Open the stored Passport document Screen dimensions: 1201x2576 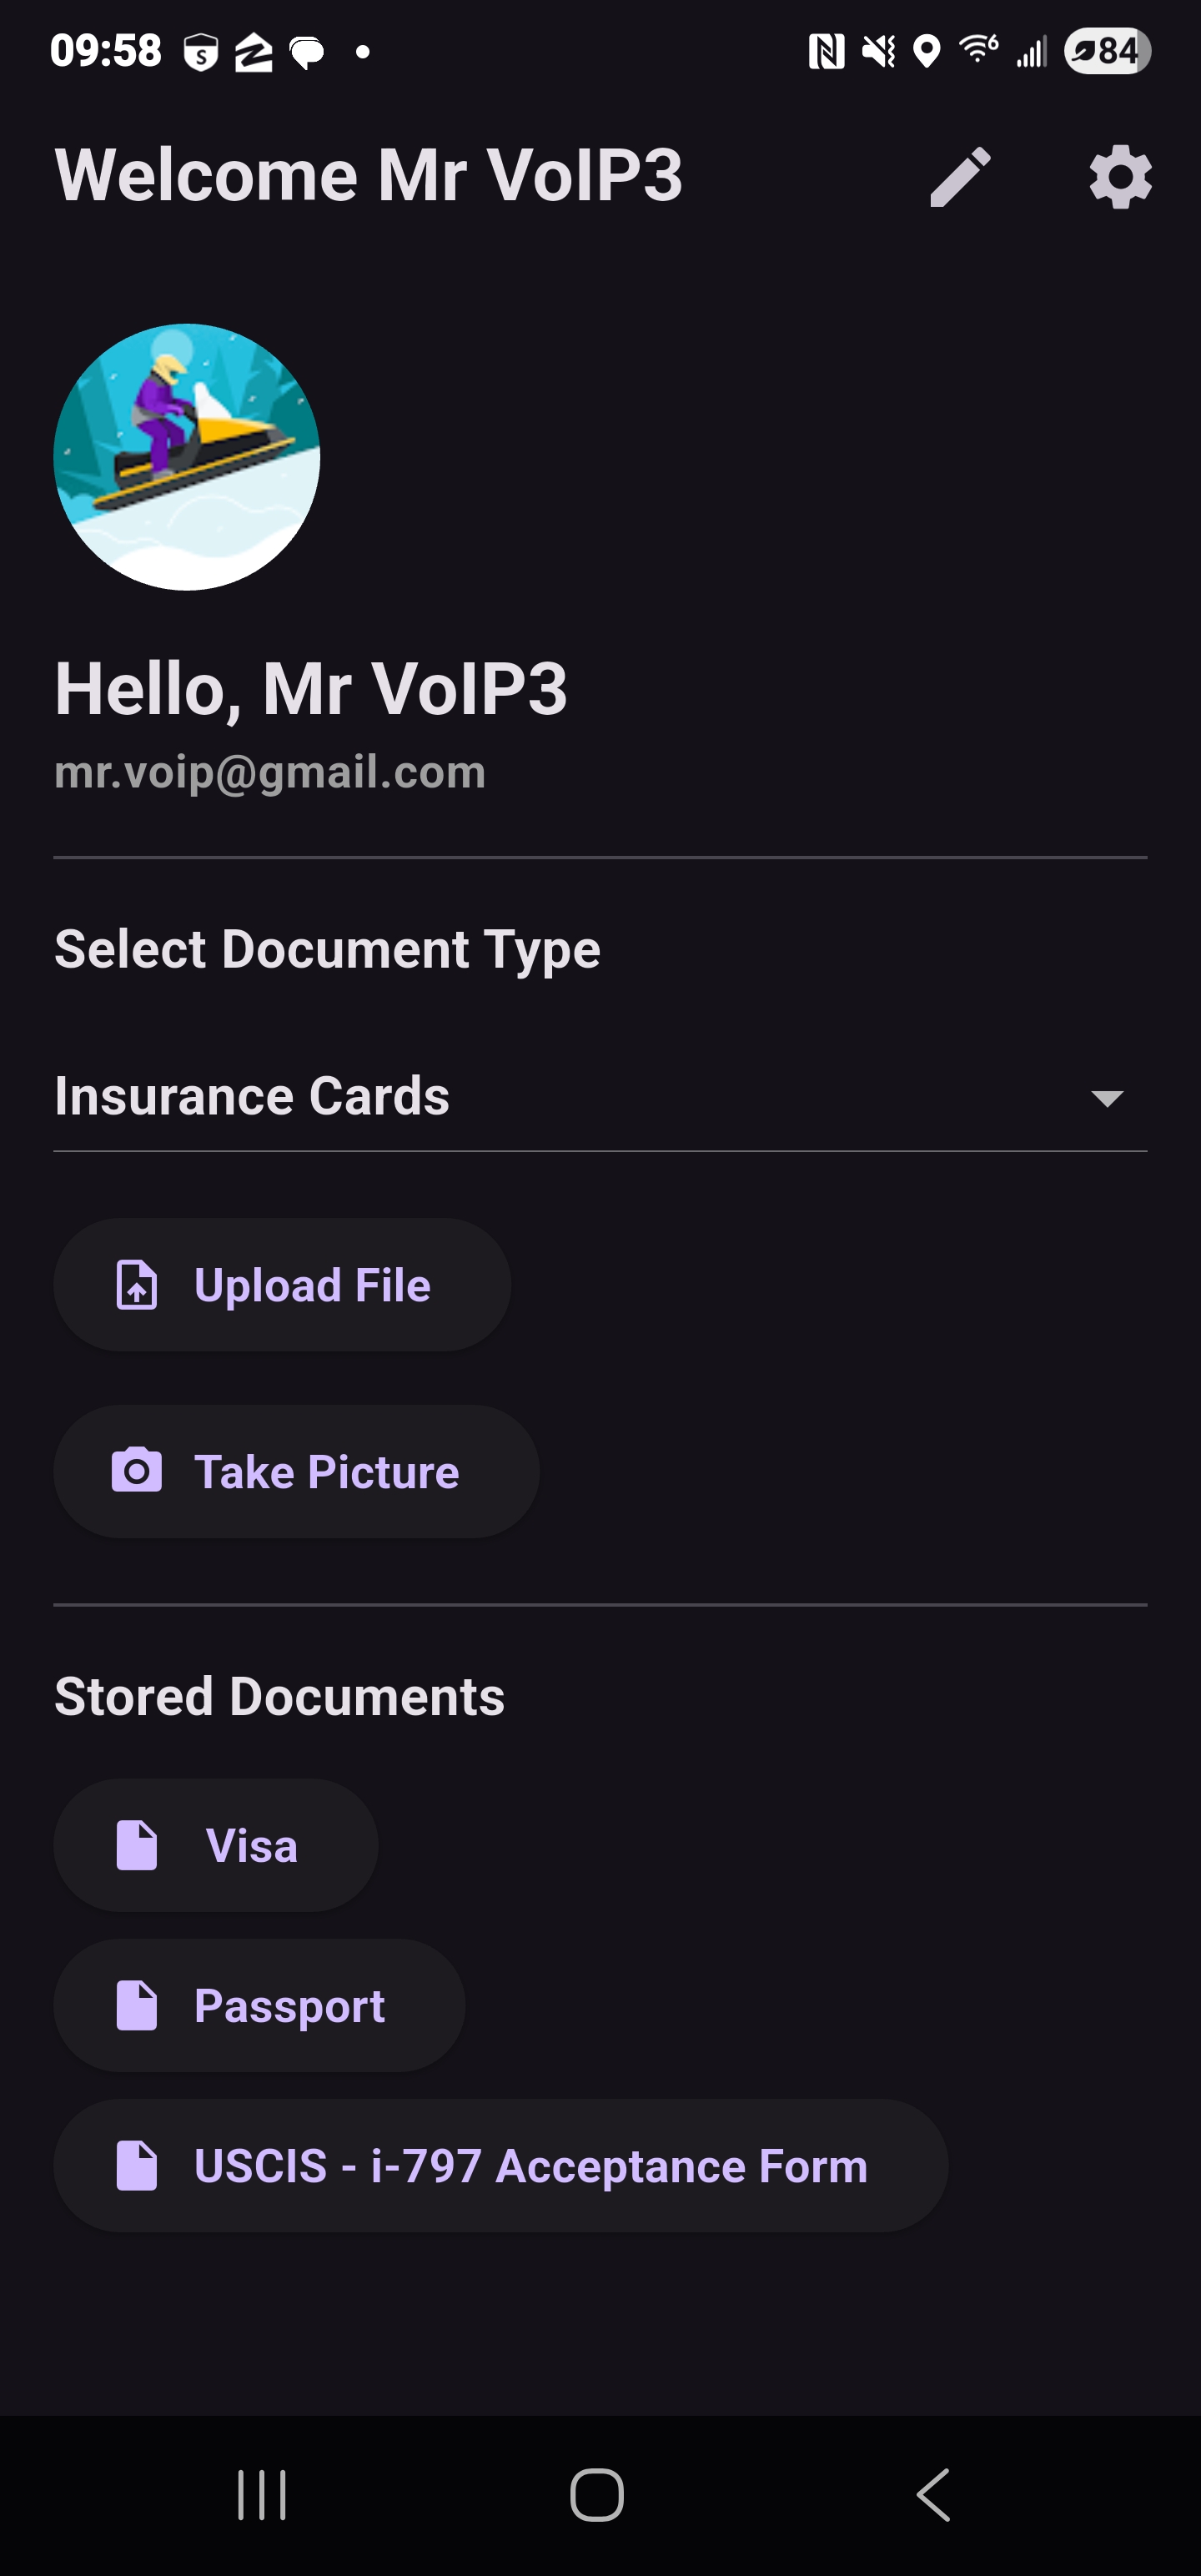(260, 2006)
